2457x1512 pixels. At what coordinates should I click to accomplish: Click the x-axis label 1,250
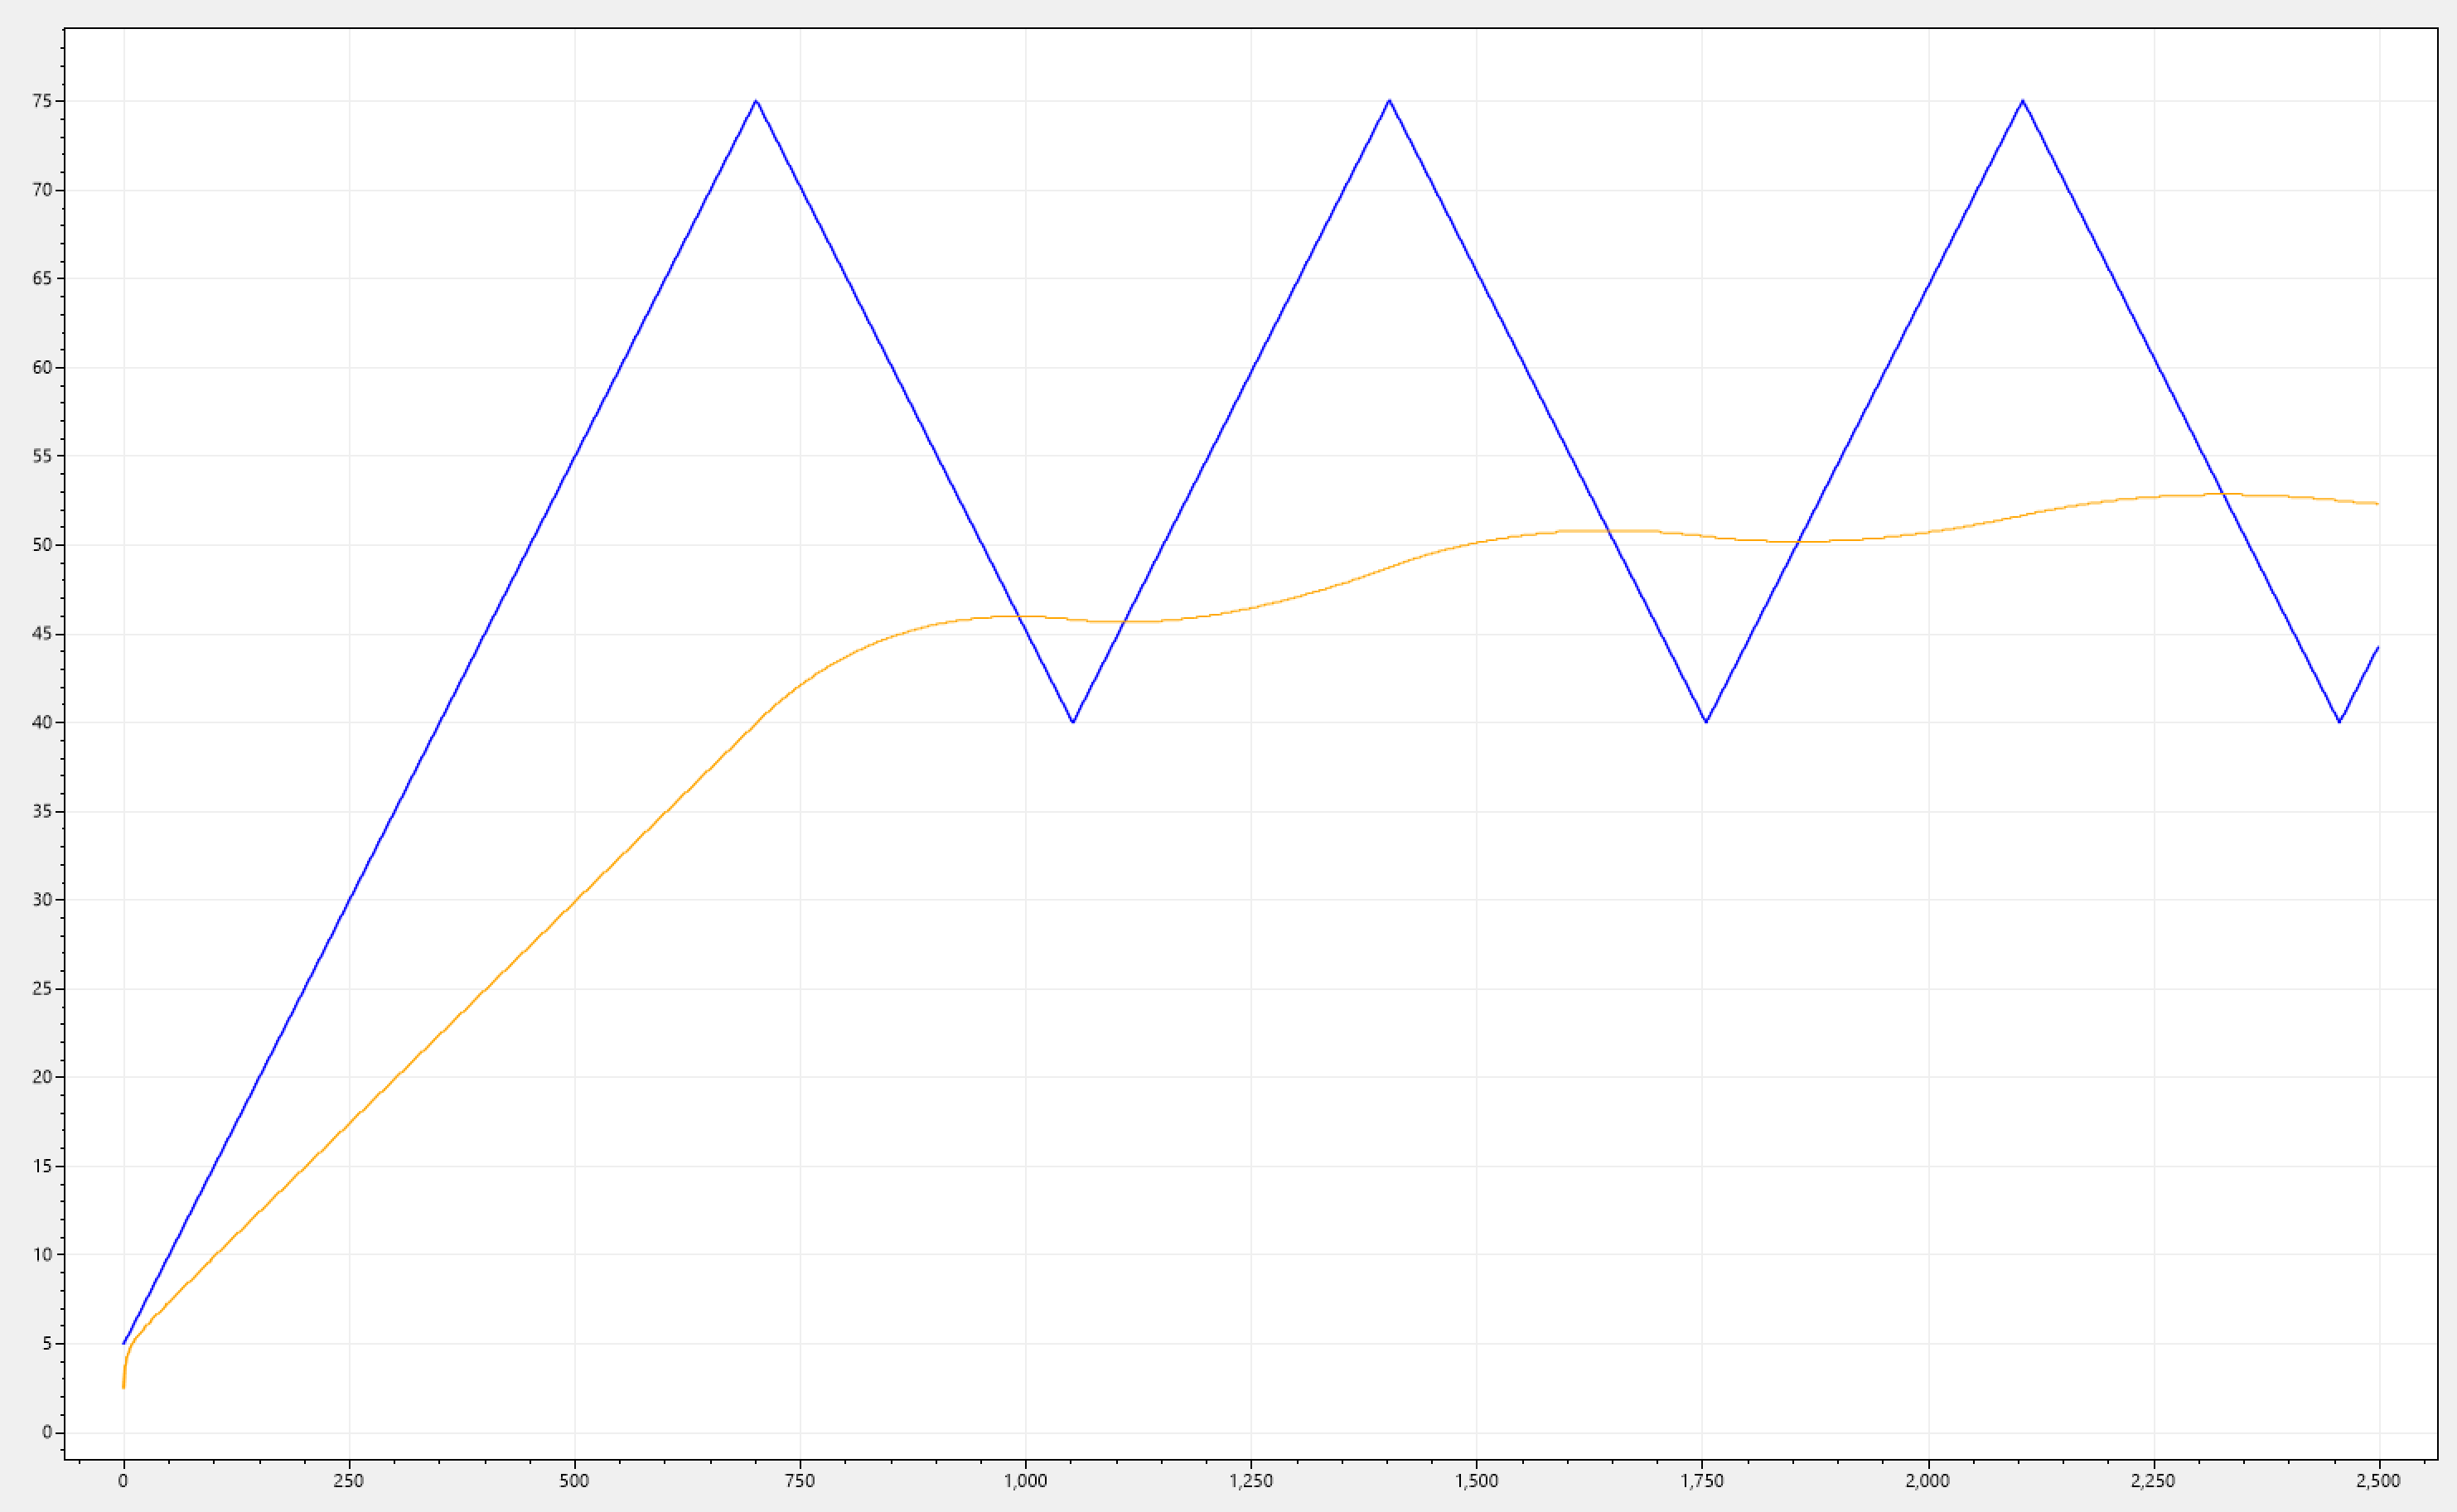pos(1251,1481)
